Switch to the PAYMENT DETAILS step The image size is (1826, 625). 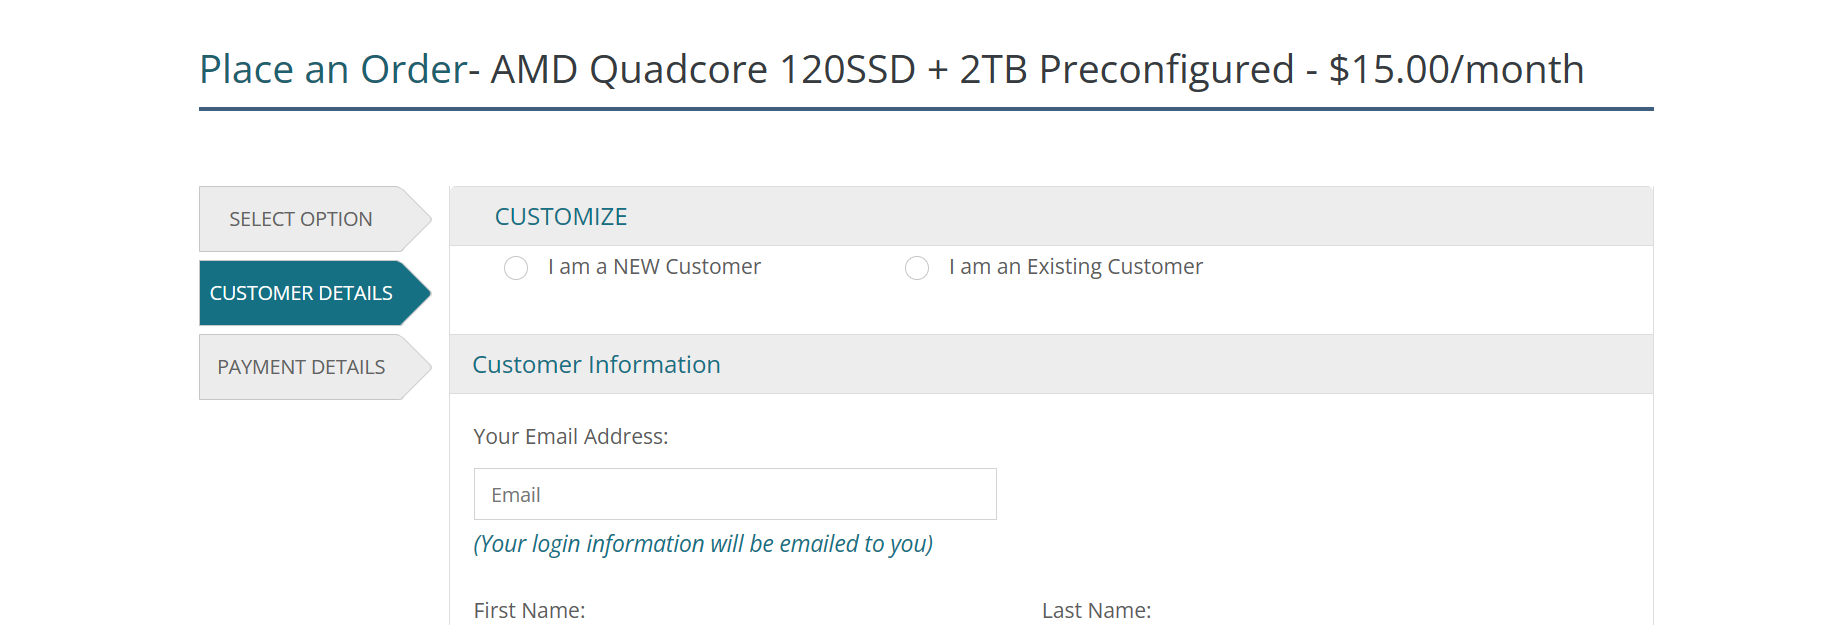[301, 367]
